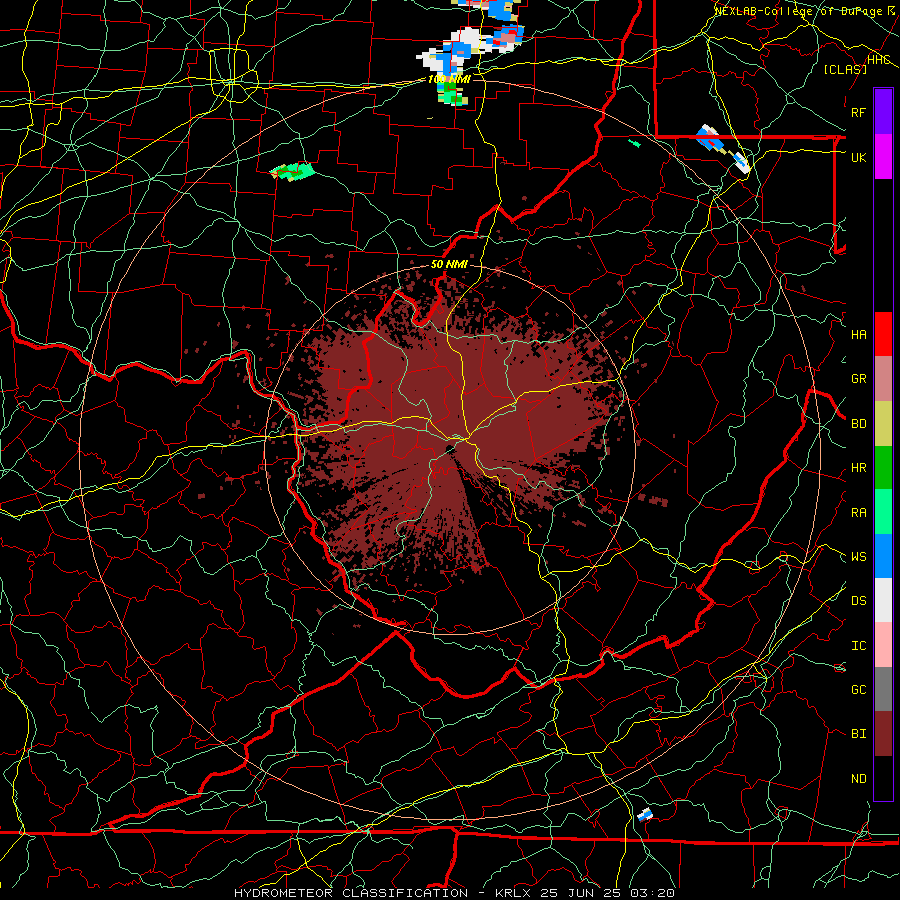Click the IC legend label
The image size is (900, 900).
coord(858,646)
